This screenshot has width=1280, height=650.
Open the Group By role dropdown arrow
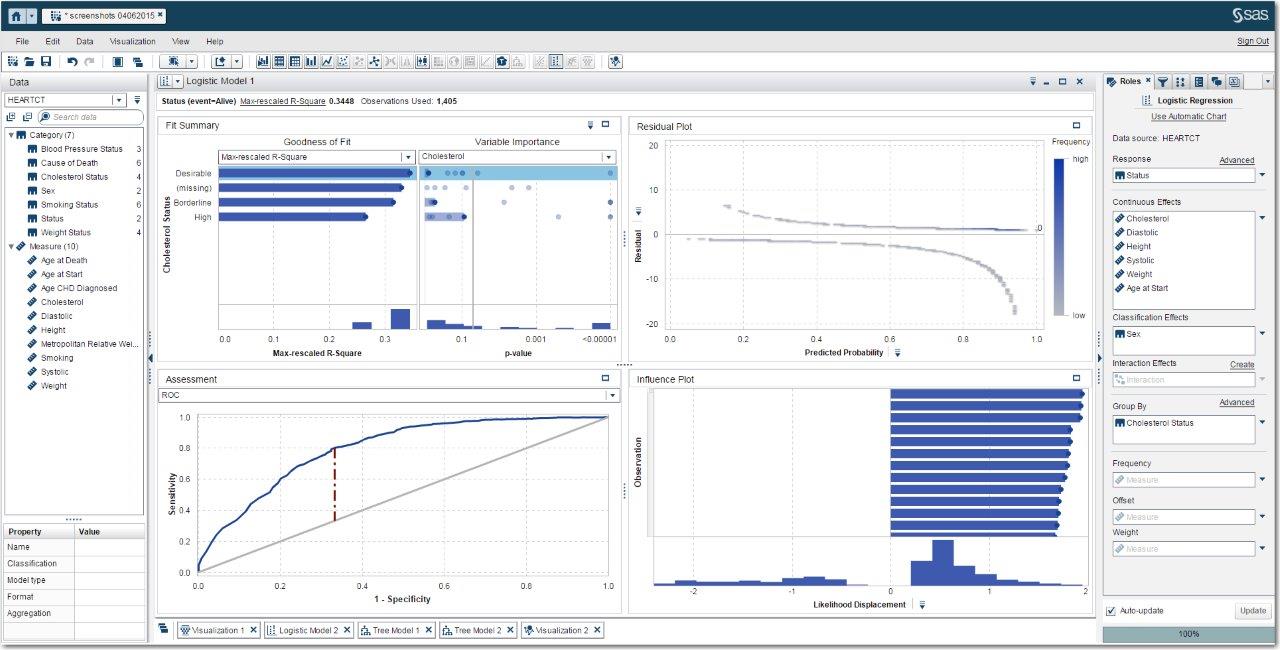[1262, 423]
